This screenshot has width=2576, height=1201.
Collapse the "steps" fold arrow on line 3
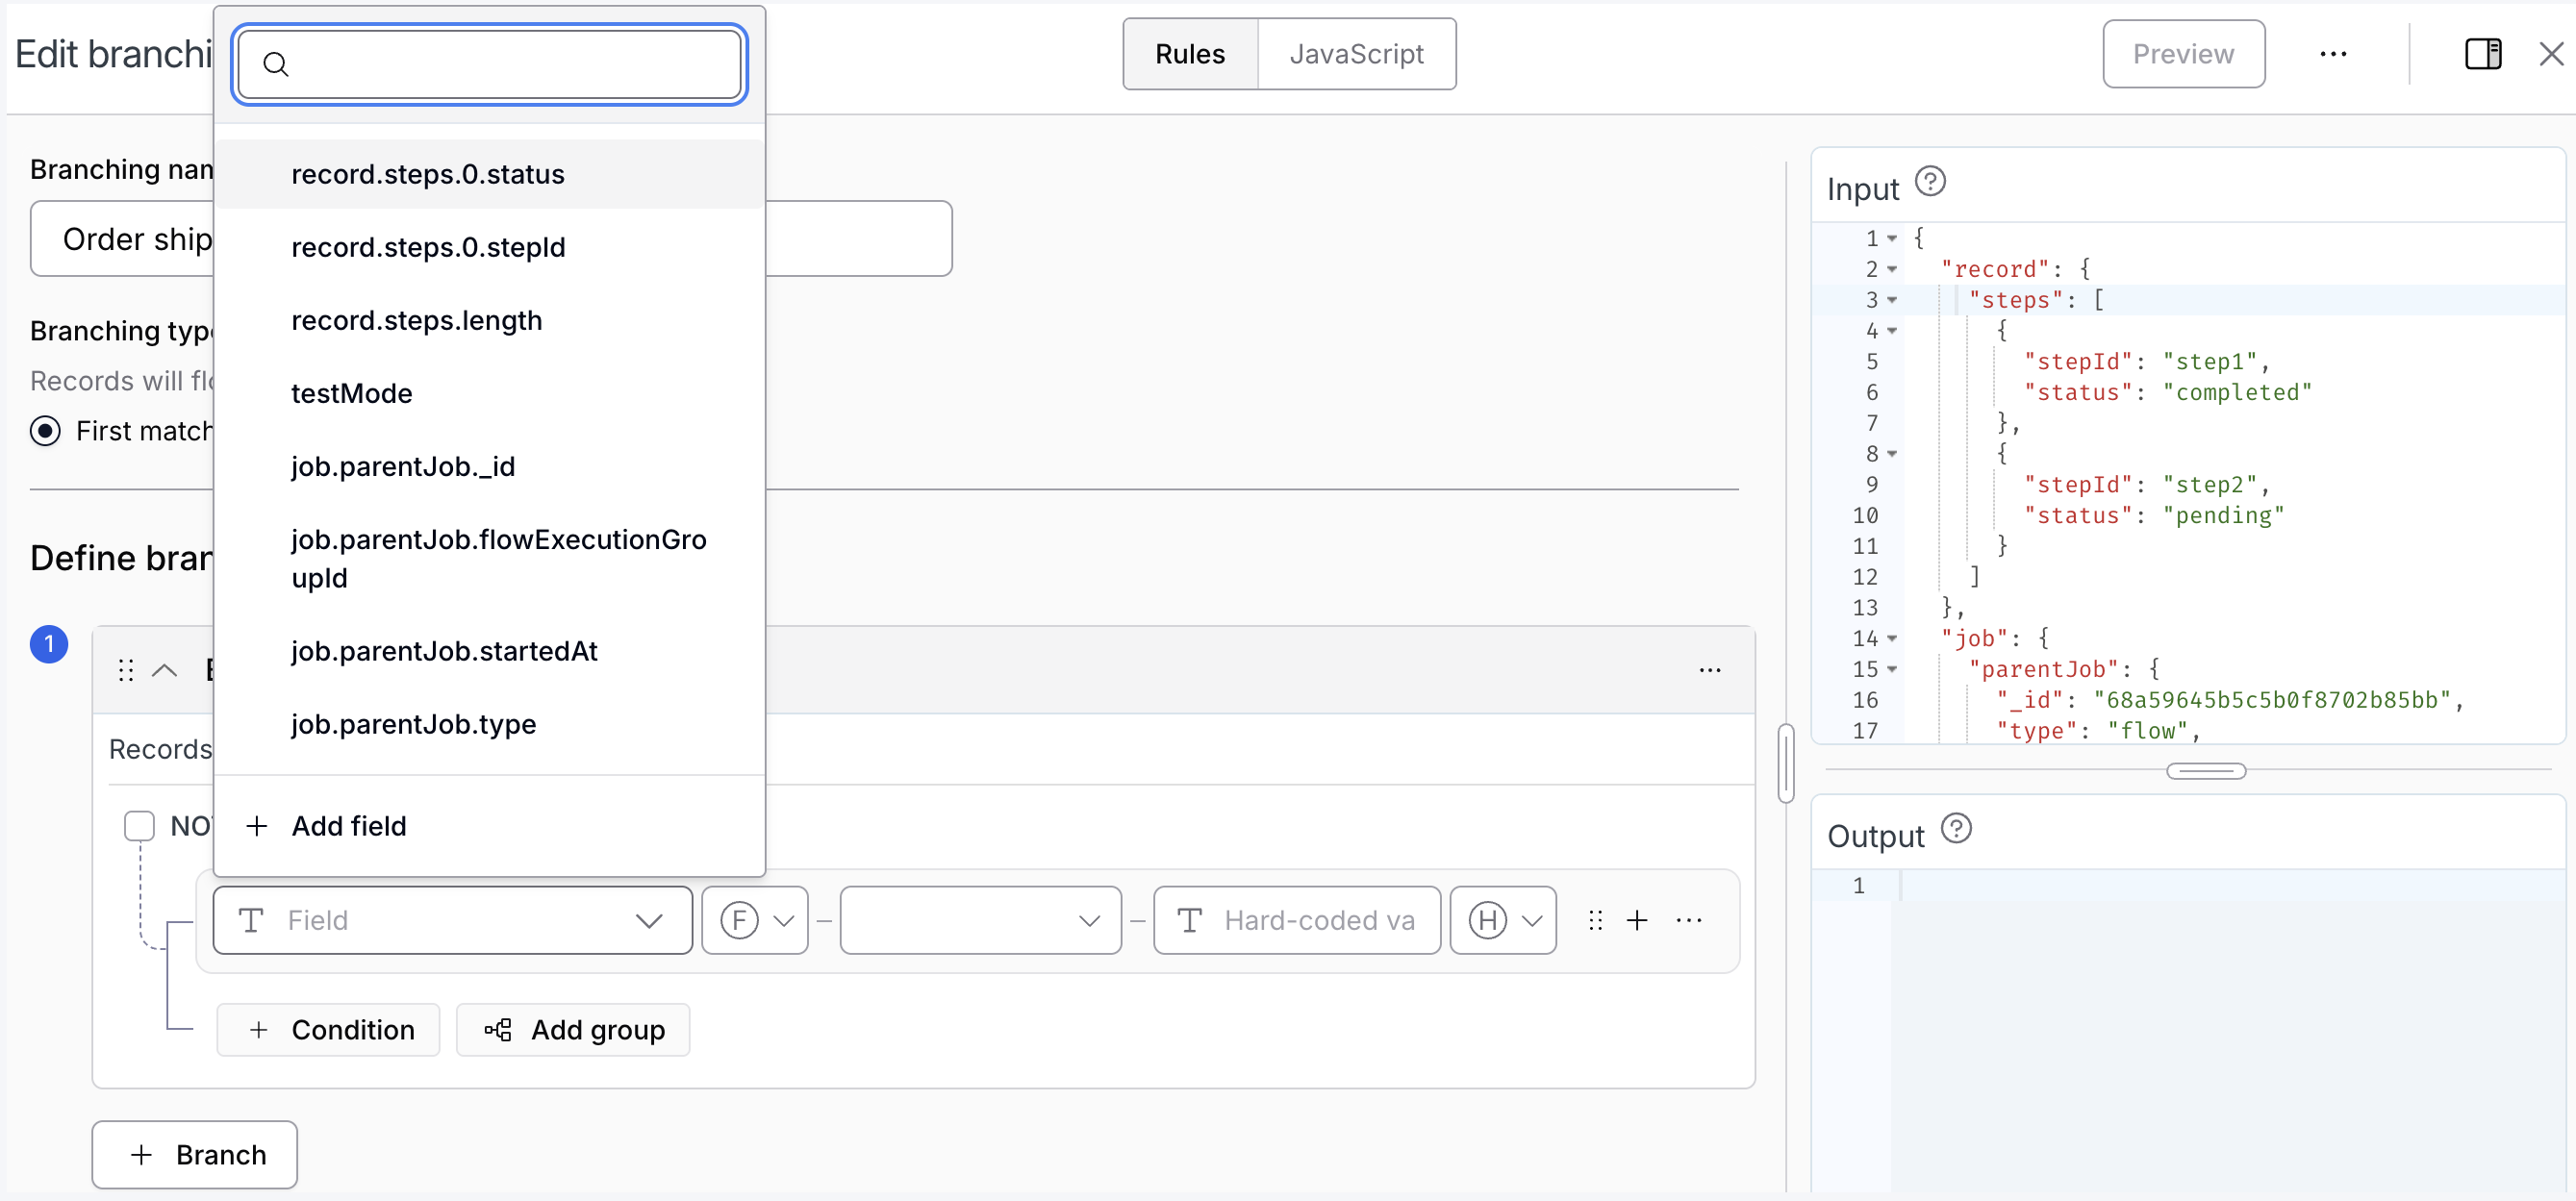pyautogui.click(x=1892, y=300)
